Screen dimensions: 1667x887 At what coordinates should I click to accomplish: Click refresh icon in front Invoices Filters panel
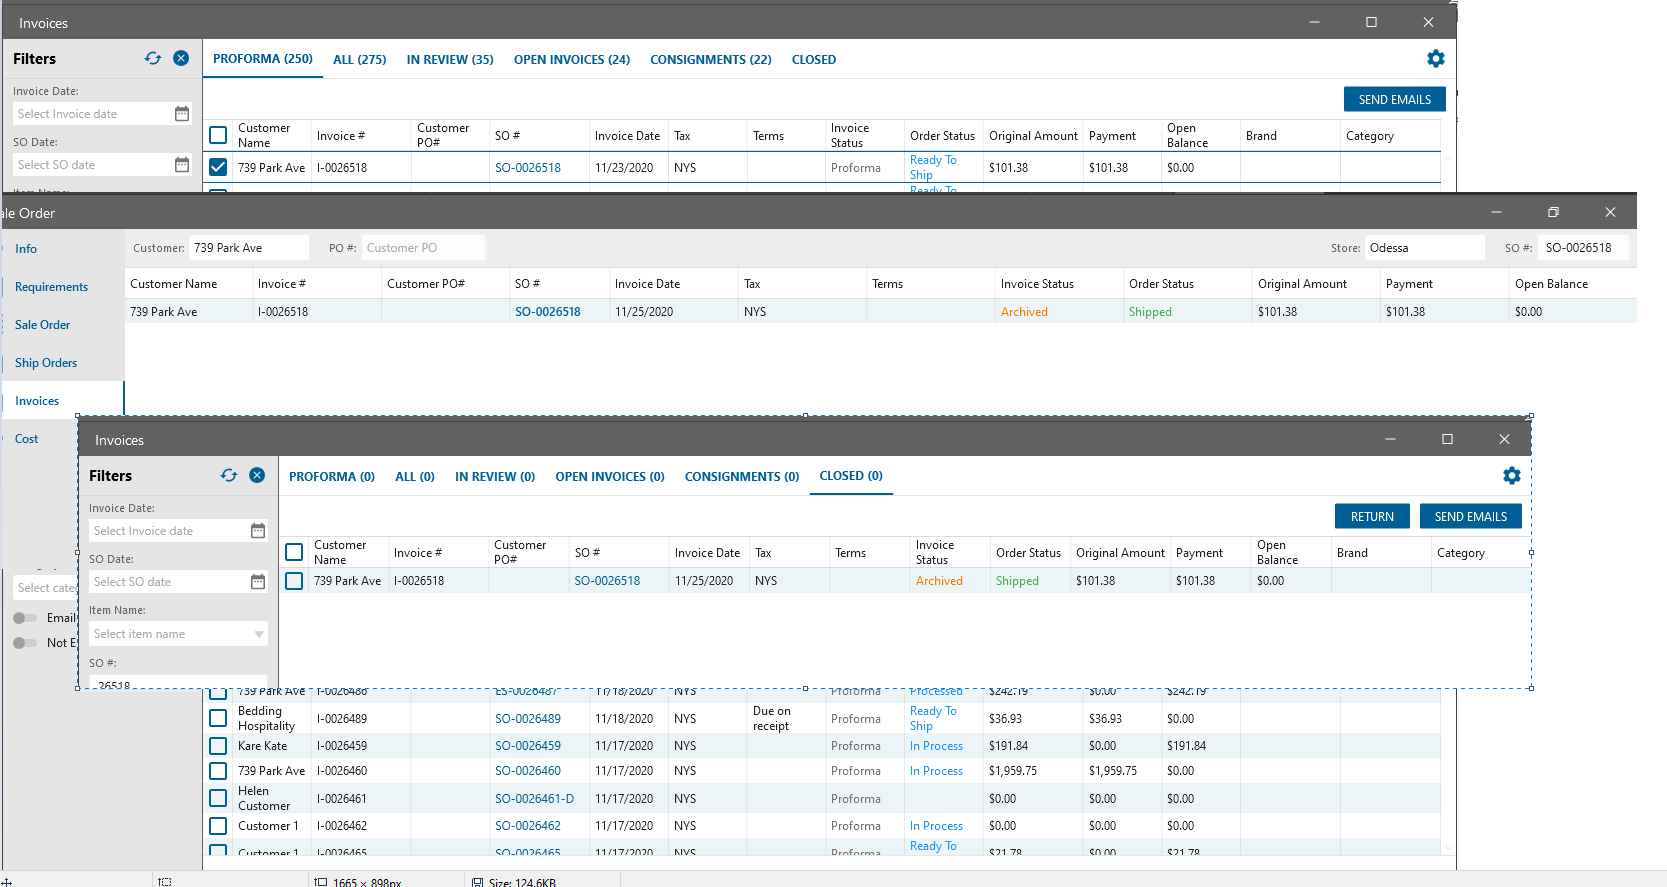(229, 476)
